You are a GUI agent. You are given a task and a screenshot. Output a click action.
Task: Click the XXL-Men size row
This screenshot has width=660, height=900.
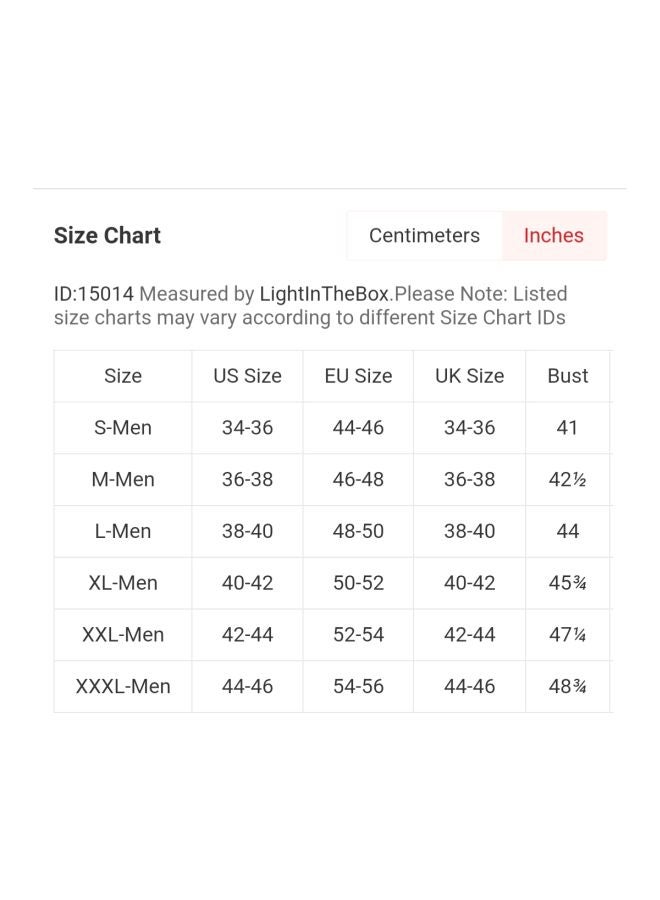pos(333,634)
